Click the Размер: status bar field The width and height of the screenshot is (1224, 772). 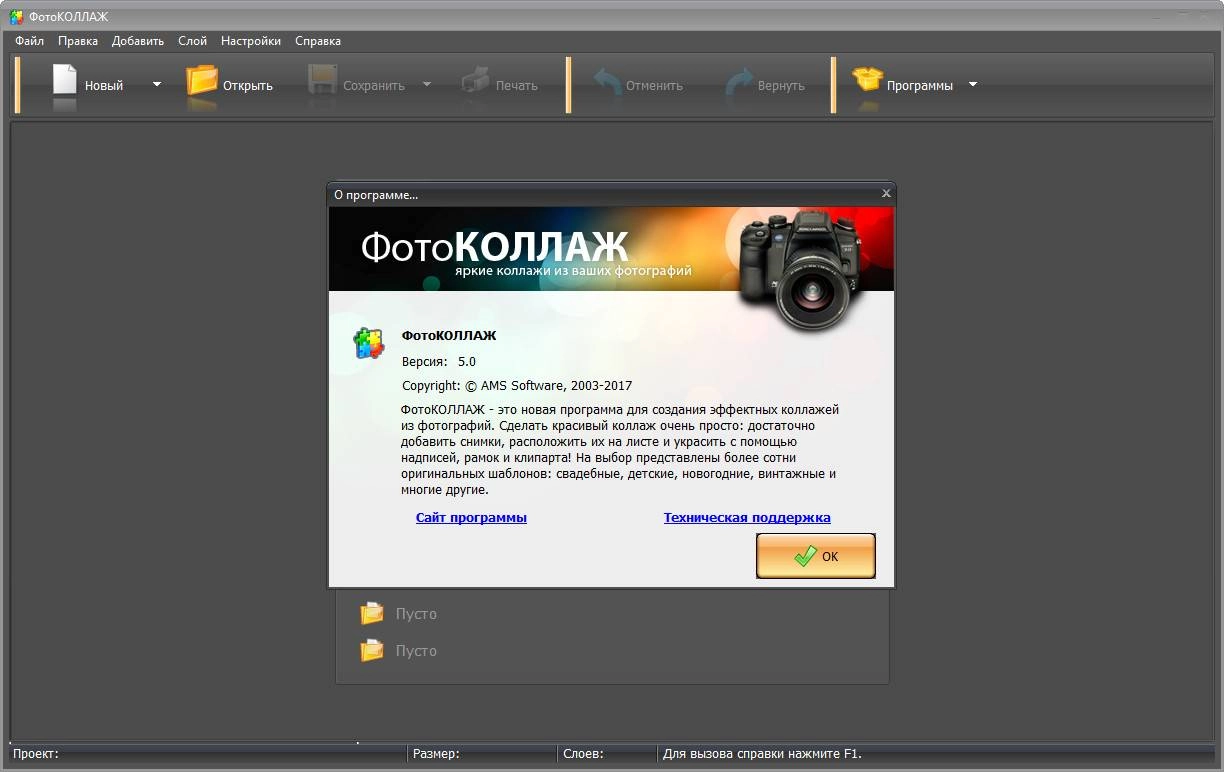tap(482, 753)
